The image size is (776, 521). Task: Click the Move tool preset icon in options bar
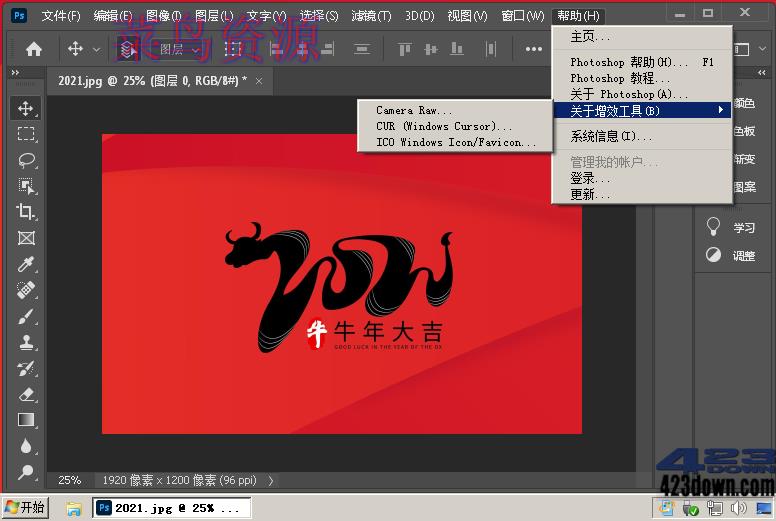[x=75, y=49]
